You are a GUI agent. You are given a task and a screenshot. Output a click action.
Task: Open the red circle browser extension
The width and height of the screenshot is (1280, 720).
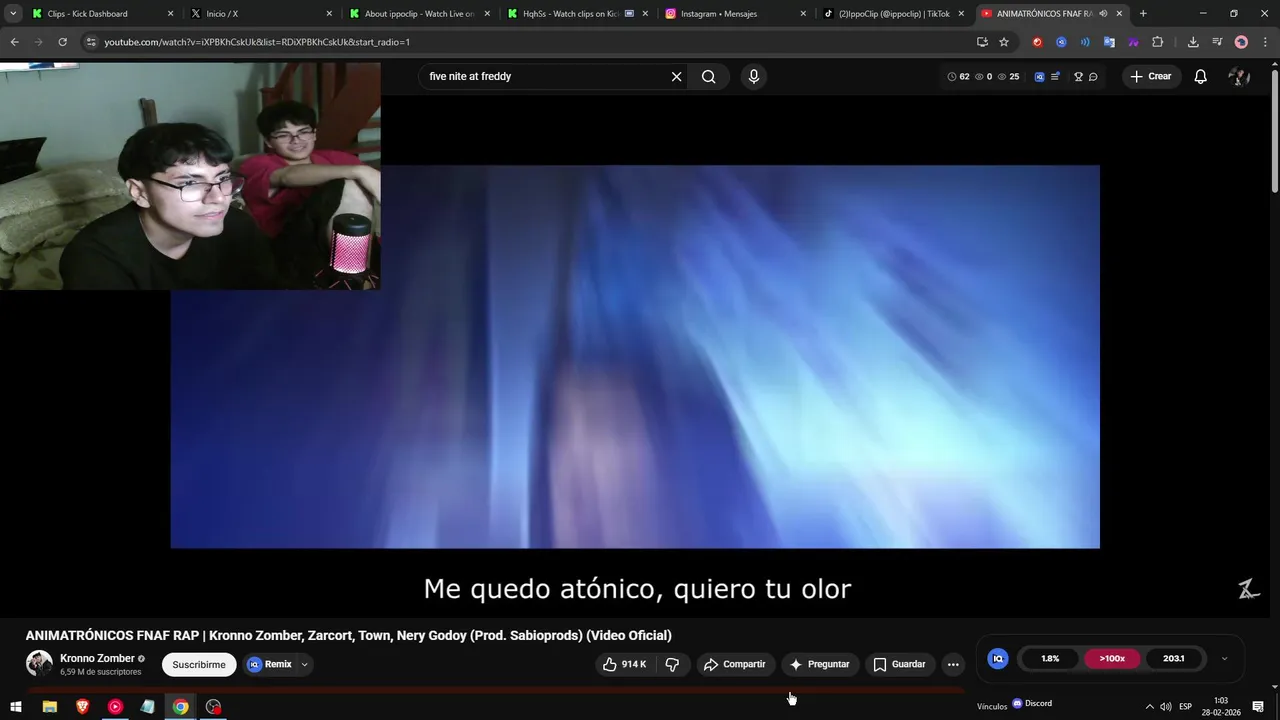click(x=1037, y=42)
